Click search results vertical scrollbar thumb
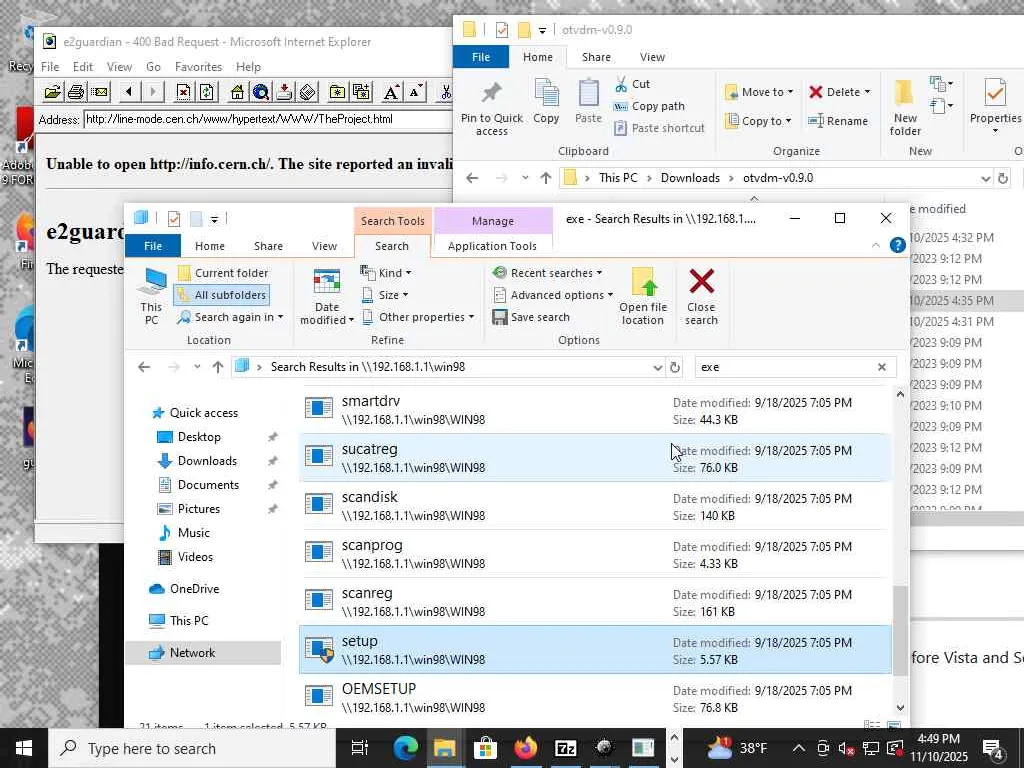The width and height of the screenshot is (1024, 768). [900, 630]
